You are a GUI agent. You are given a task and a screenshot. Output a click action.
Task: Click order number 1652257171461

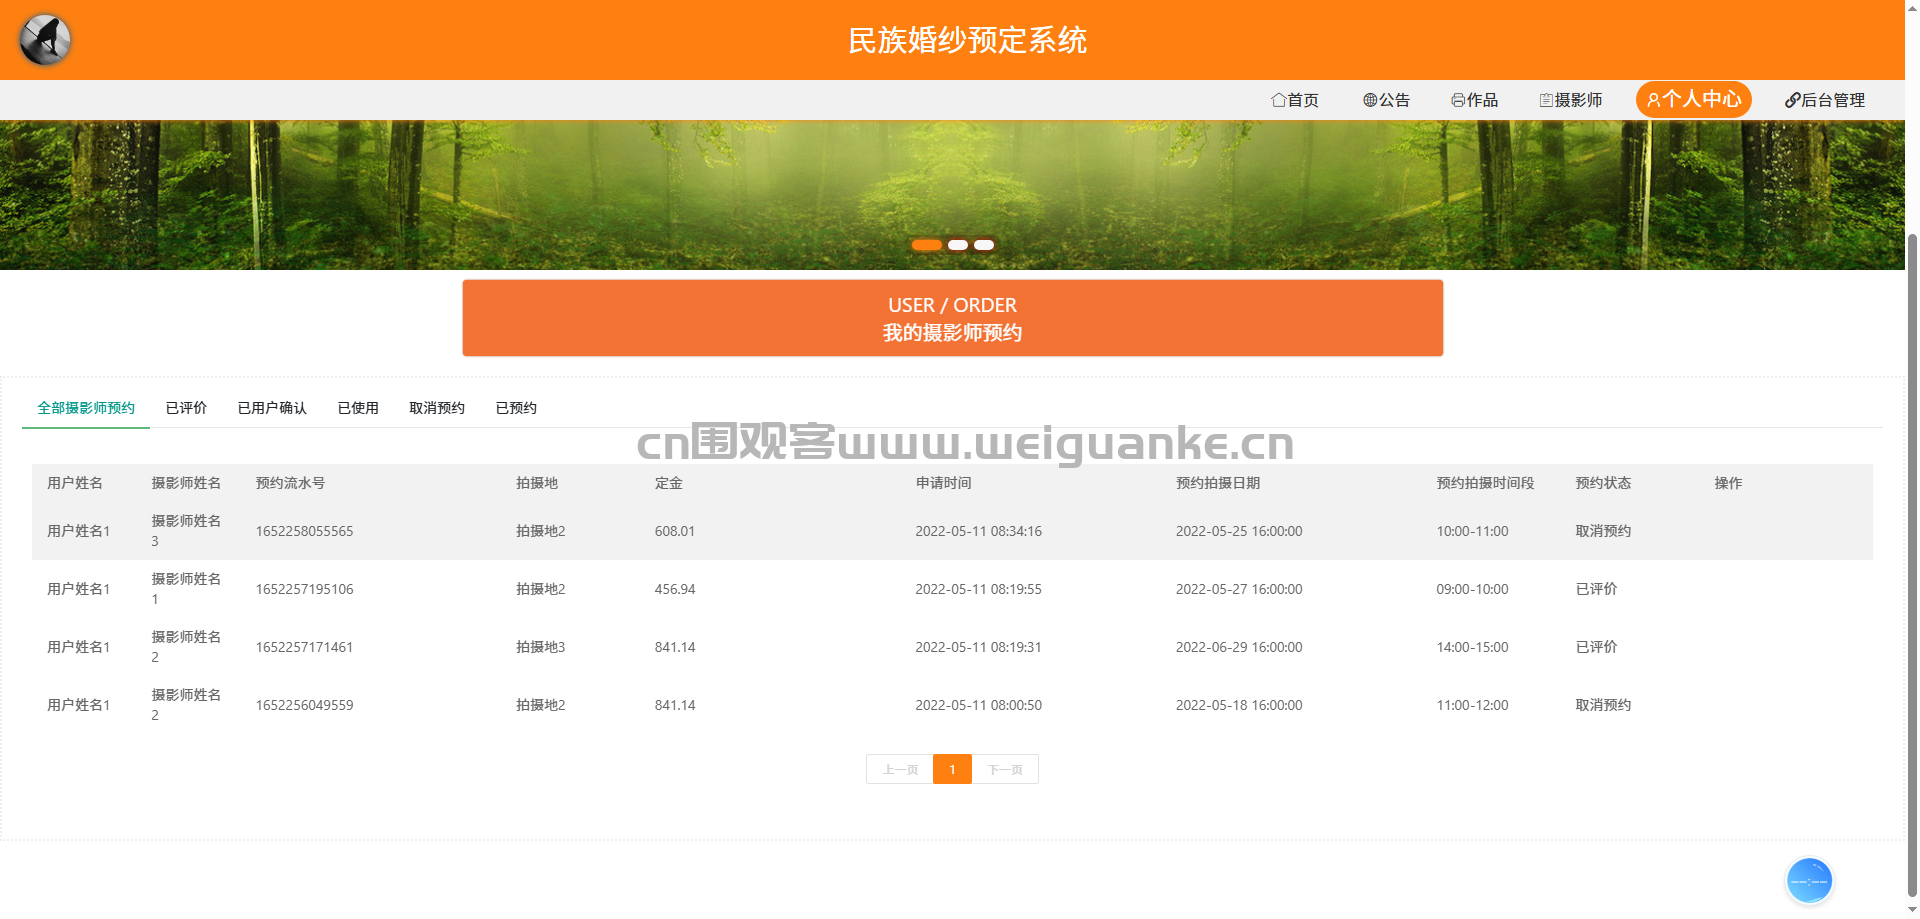click(x=304, y=647)
